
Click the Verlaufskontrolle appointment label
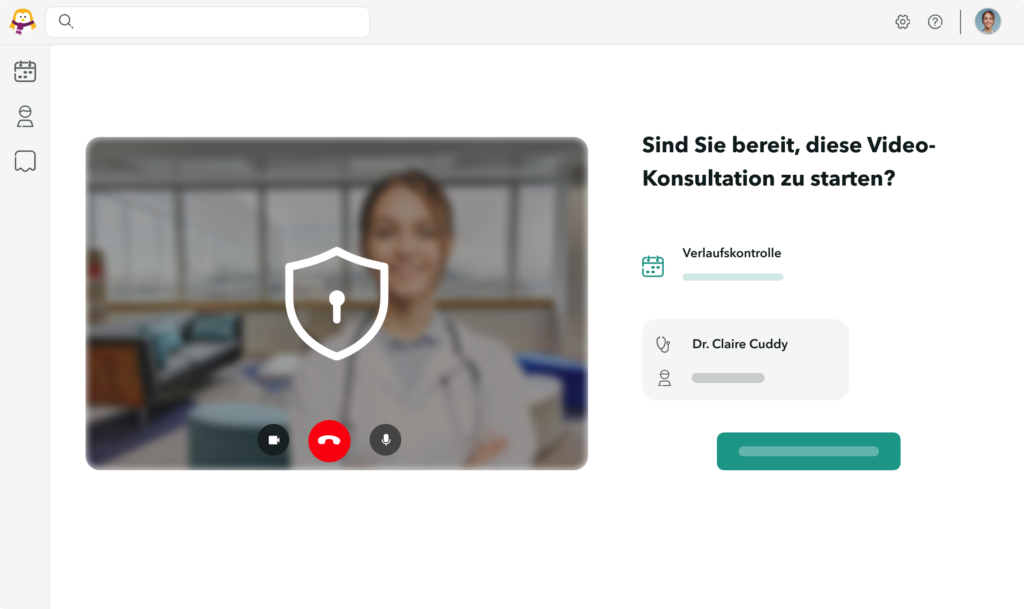731,253
